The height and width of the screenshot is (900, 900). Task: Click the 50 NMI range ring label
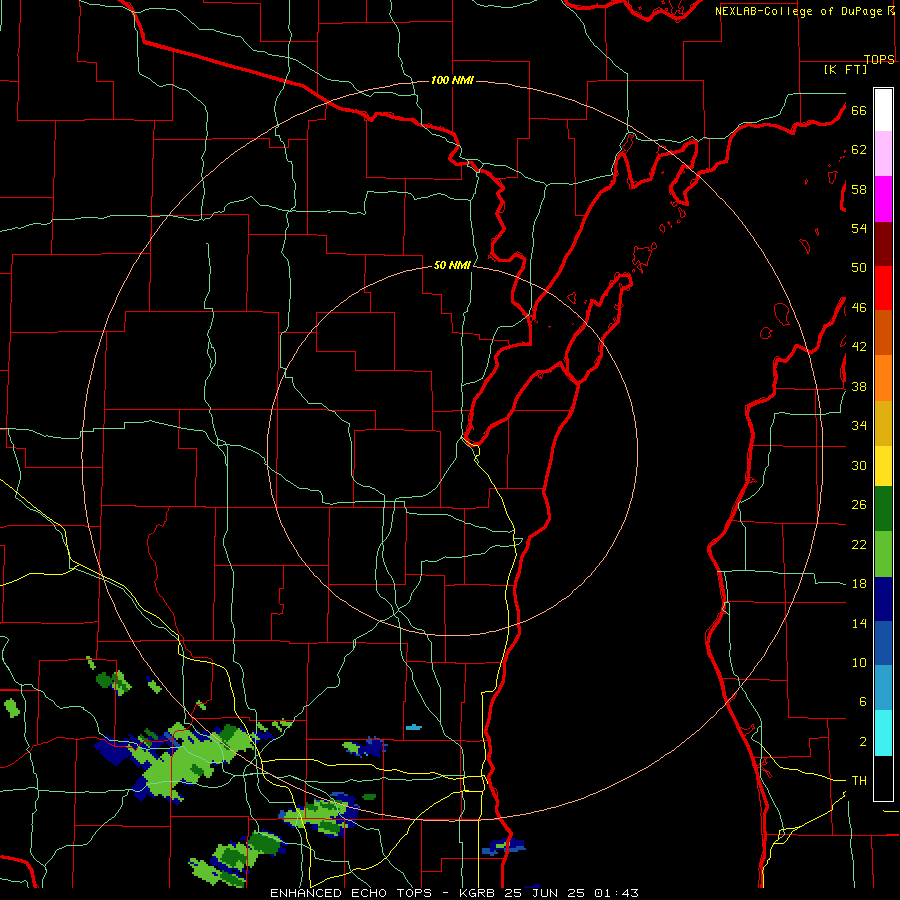click(452, 265)
